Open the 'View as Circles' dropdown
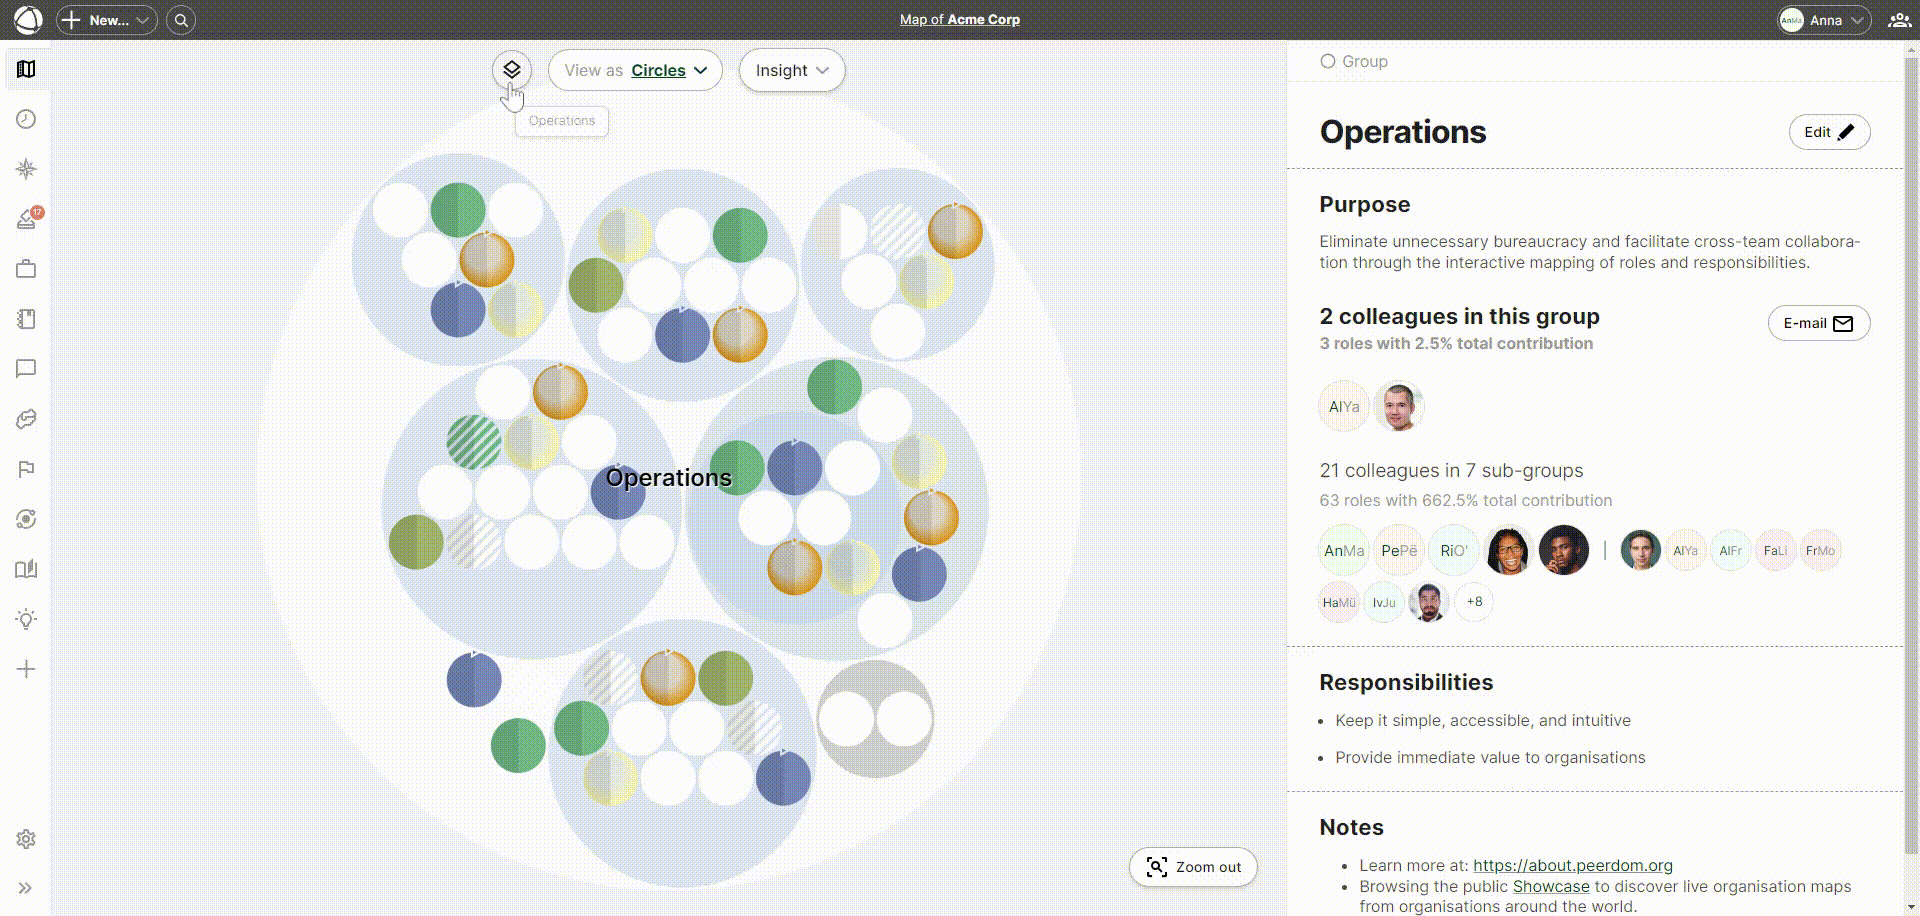This screenshot has height=916, width=1920. tap(635, 70)
